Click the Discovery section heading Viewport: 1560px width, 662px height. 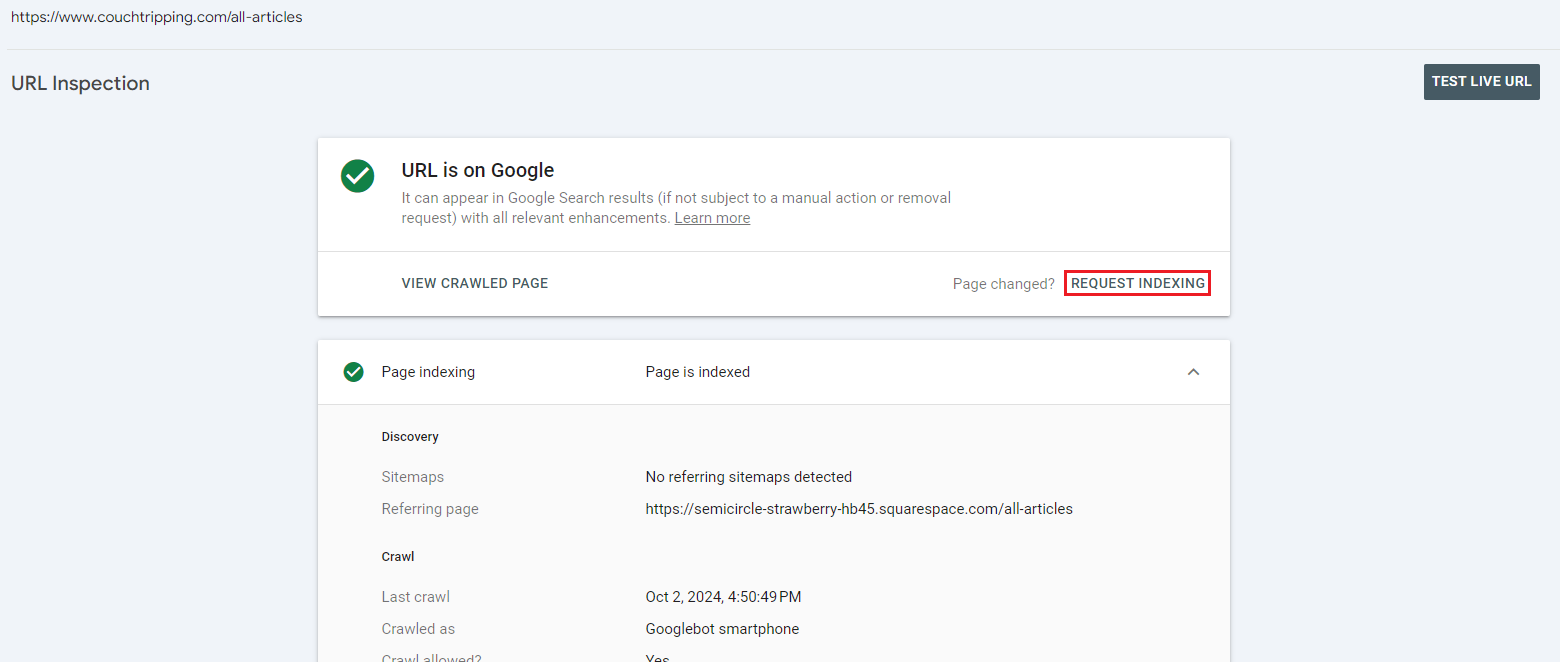[410, 437]
